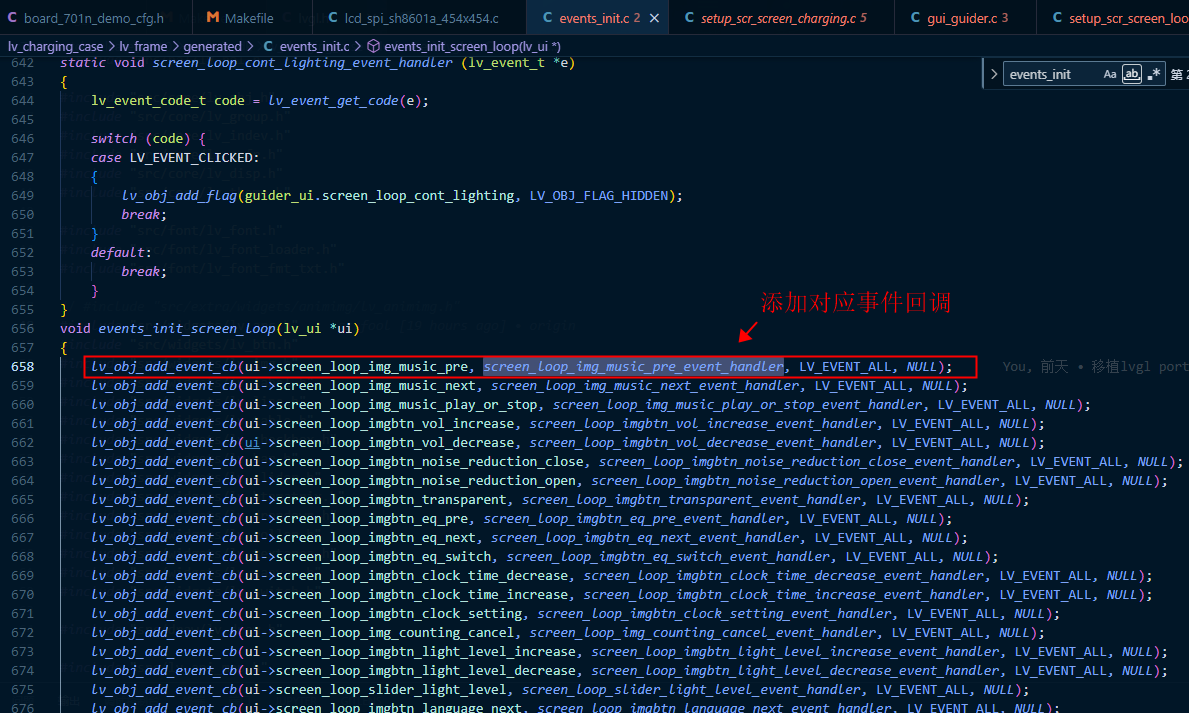The height and width of the screenshot is (713, 1189).
Task: Click the C file icon in the breadcrumb
Action: (268, 46)
